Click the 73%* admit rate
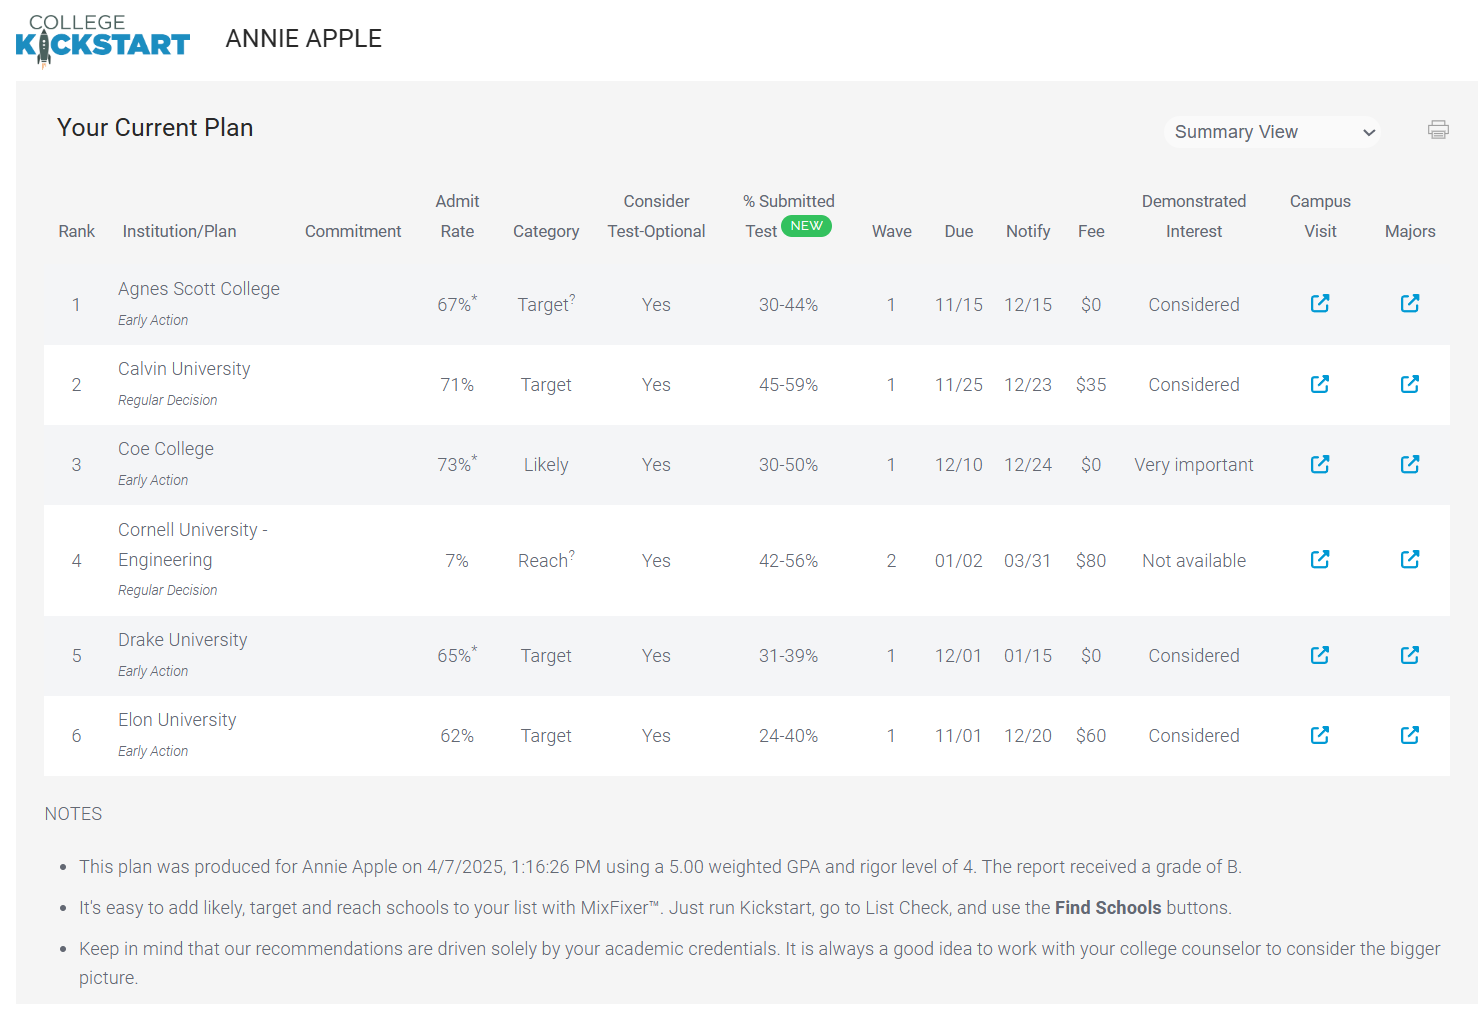The image size is (1478, 1010). (457, 464)
